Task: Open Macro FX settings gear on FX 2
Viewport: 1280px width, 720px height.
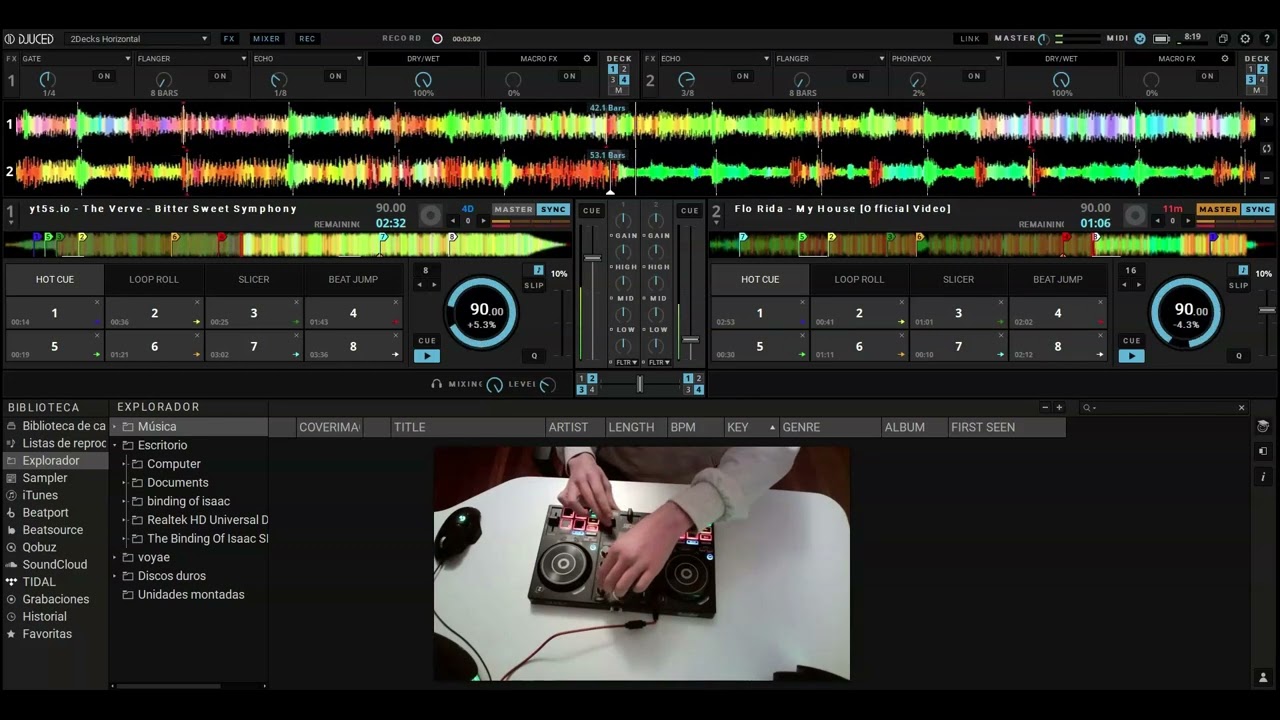Action: [x=1225, y=59]
